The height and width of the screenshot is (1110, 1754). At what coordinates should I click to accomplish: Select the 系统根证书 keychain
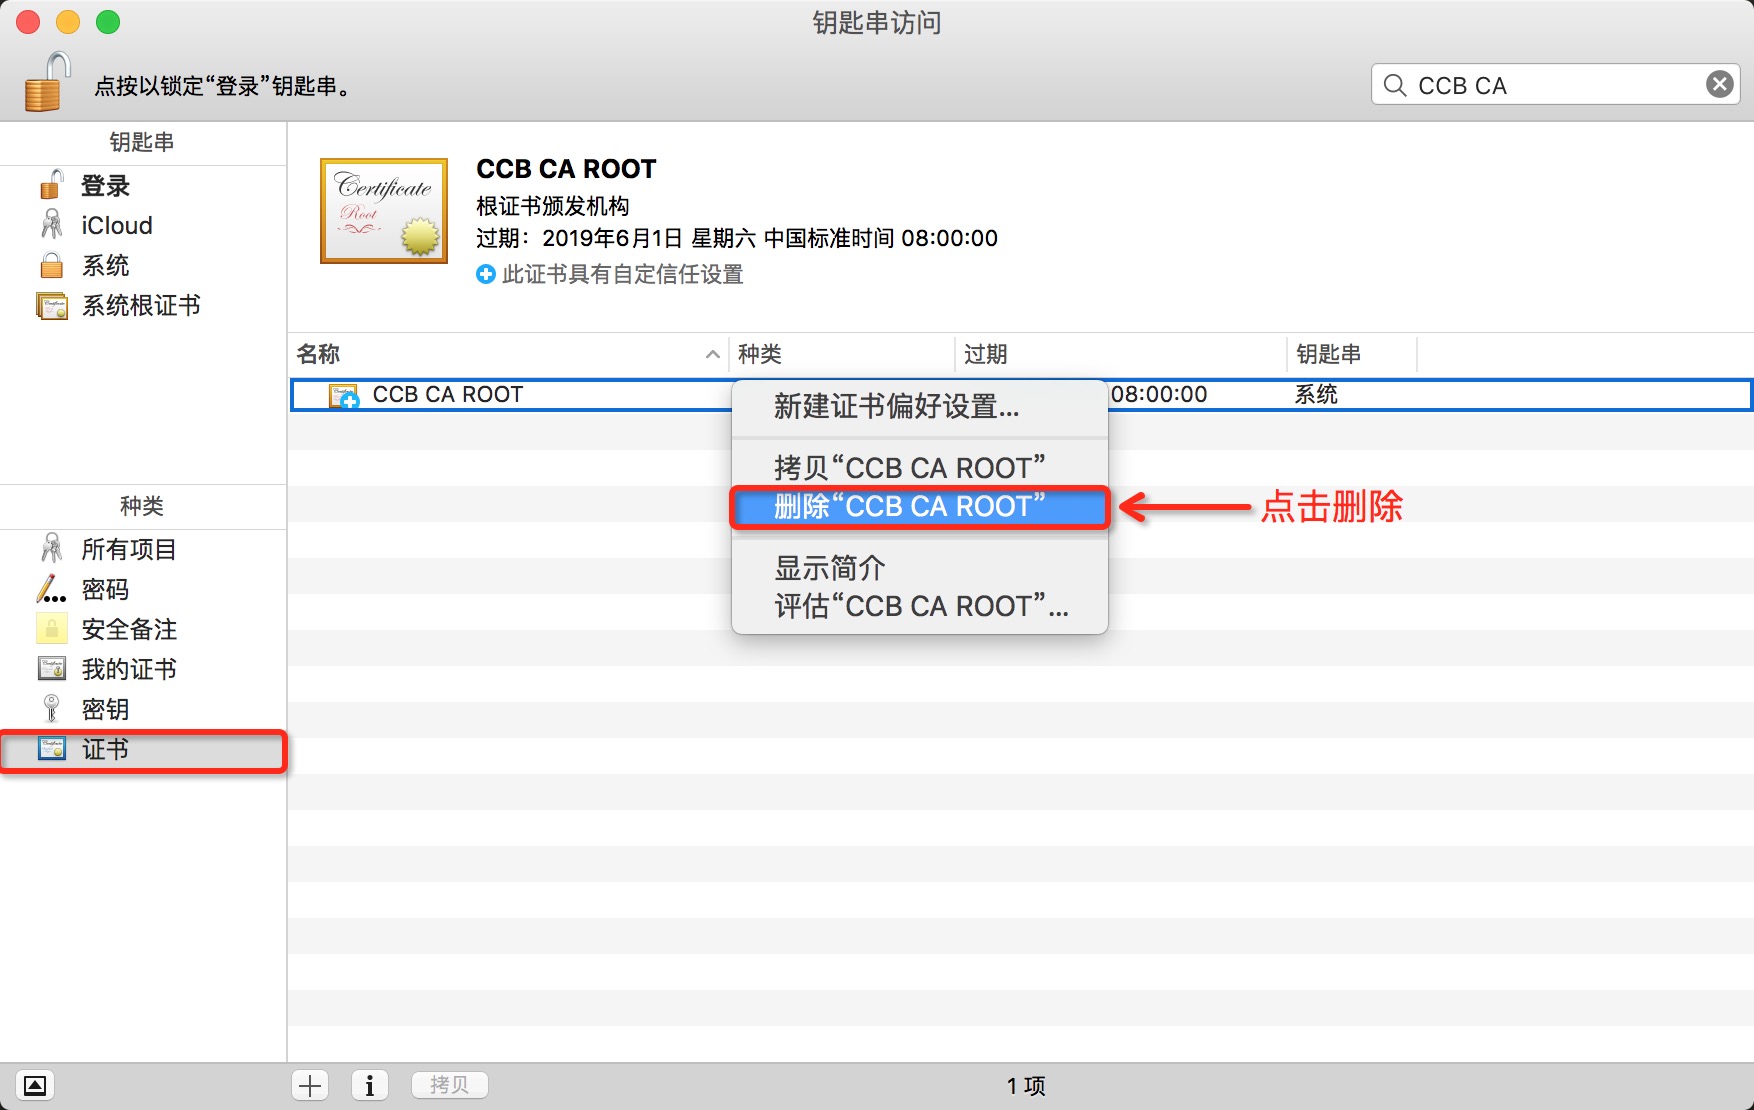143,306
